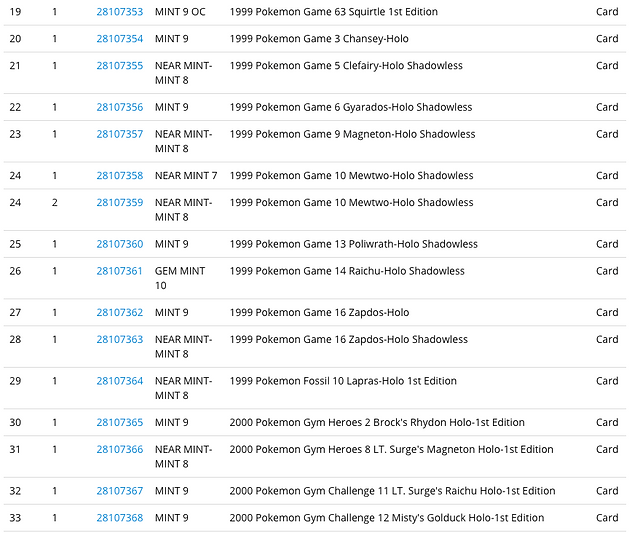Select the Fossil Lapras-Holo 1st Edition text
The height and width of the screenshot is (533, 640).
tap(343, 382)
